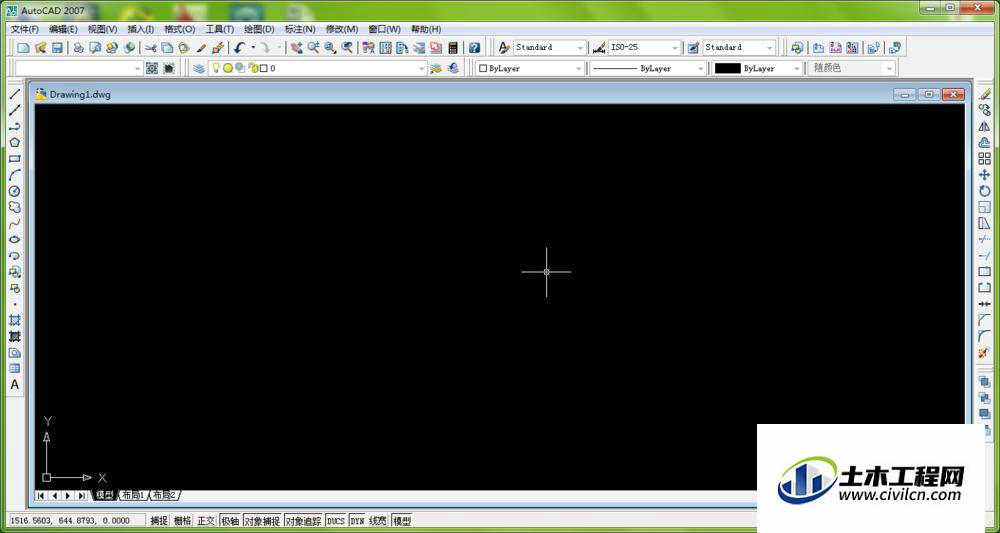Activate the Pan realtime tool

pyautogui.click(x=297, y=48)
